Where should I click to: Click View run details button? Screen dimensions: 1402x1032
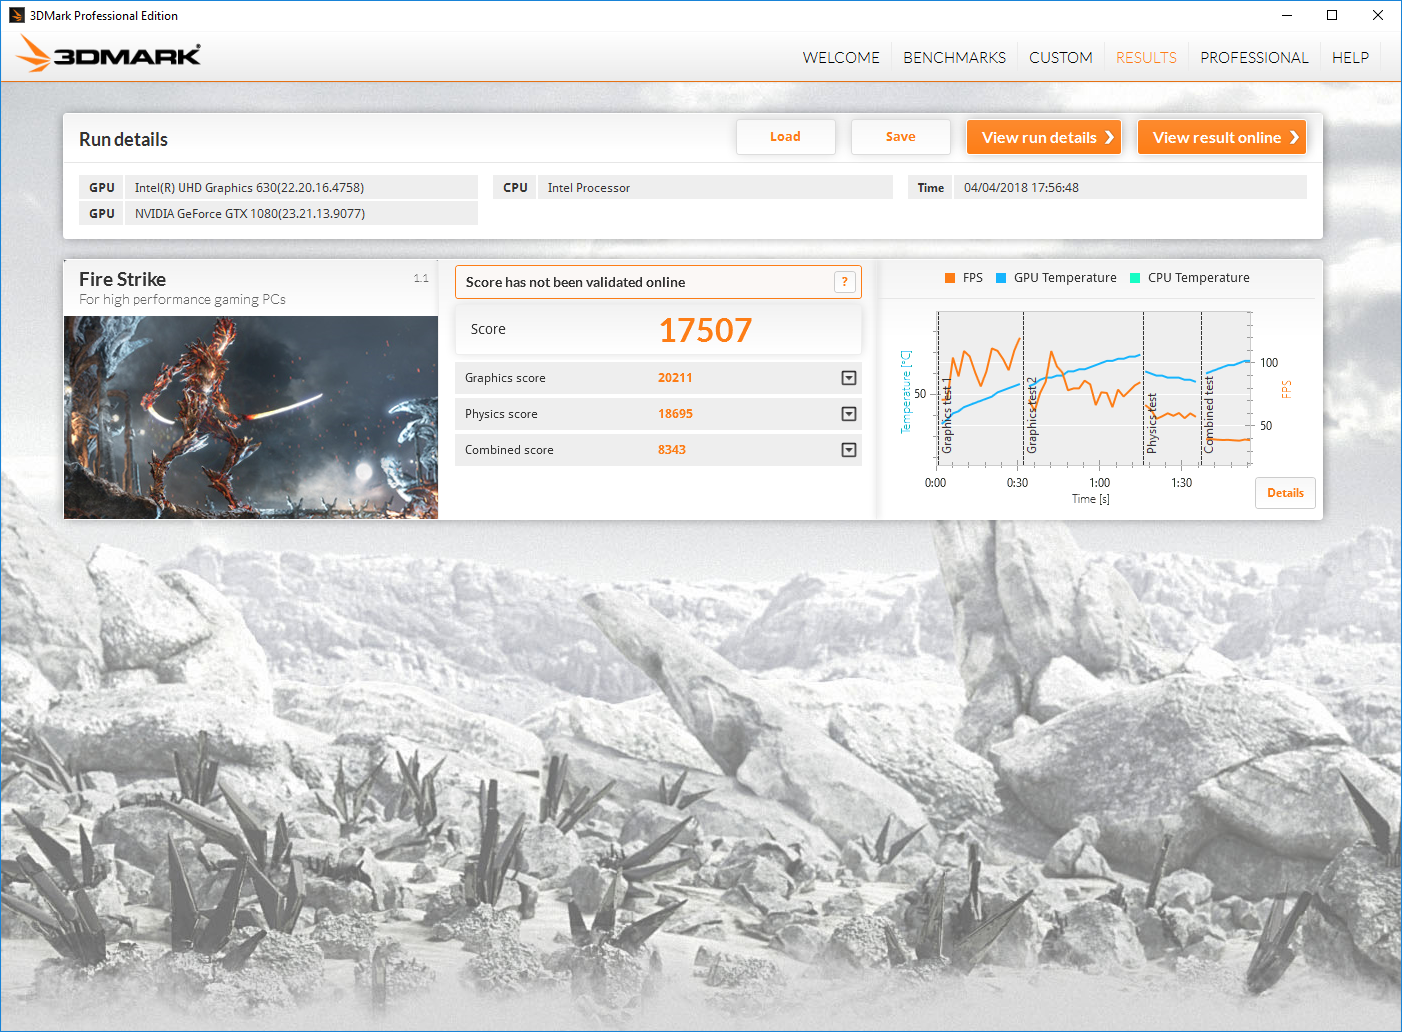point(1044,137)
